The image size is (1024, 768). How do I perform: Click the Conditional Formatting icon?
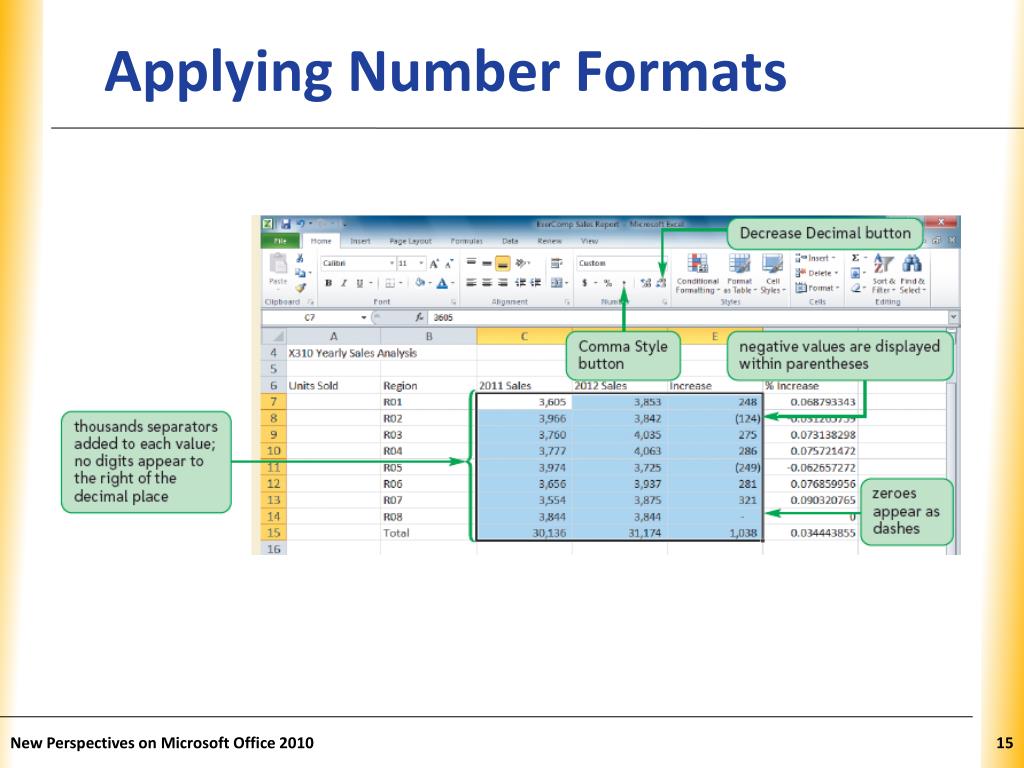[697, 264]
